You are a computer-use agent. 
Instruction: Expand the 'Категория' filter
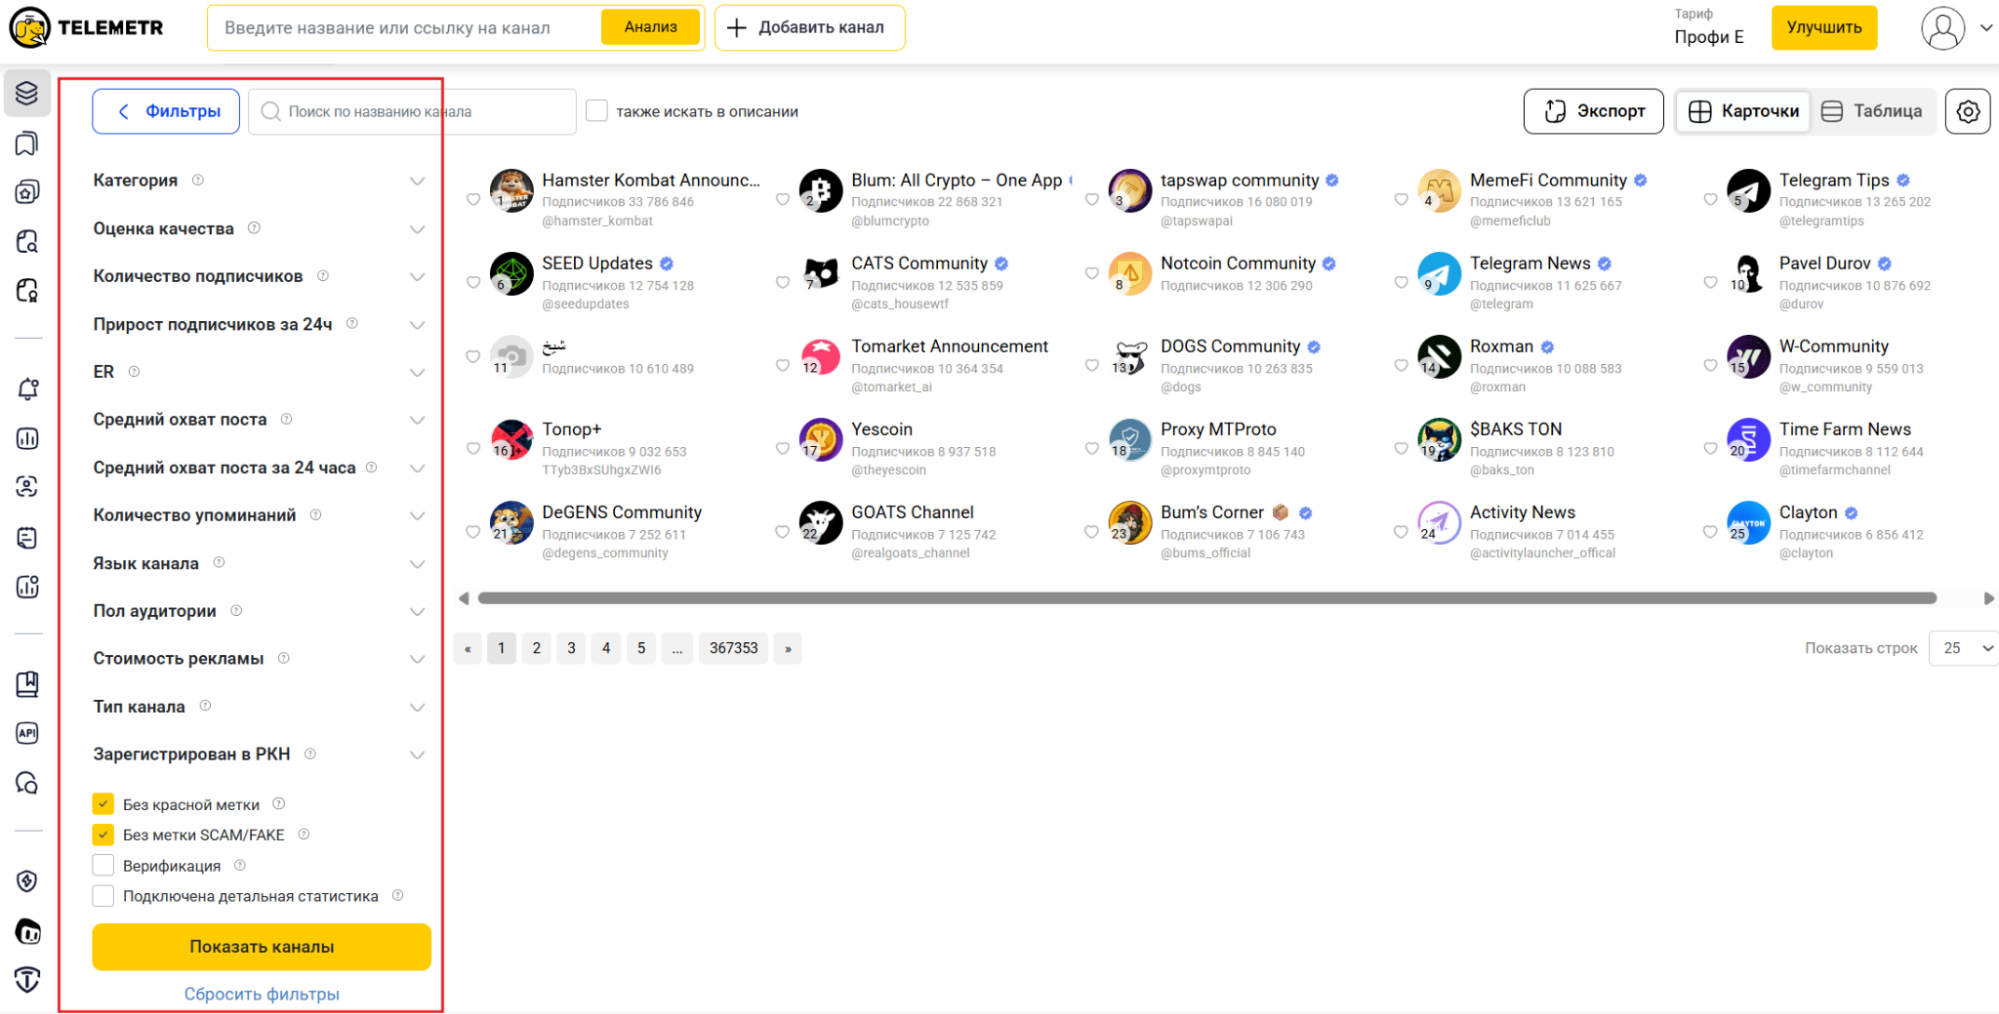tap(417, 181)
